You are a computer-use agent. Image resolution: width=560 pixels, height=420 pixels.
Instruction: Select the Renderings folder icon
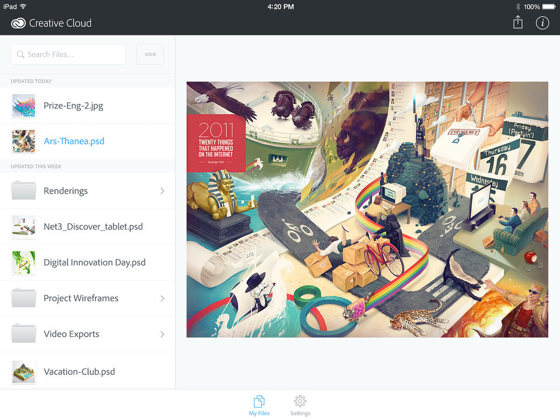[x=24, y=190]
